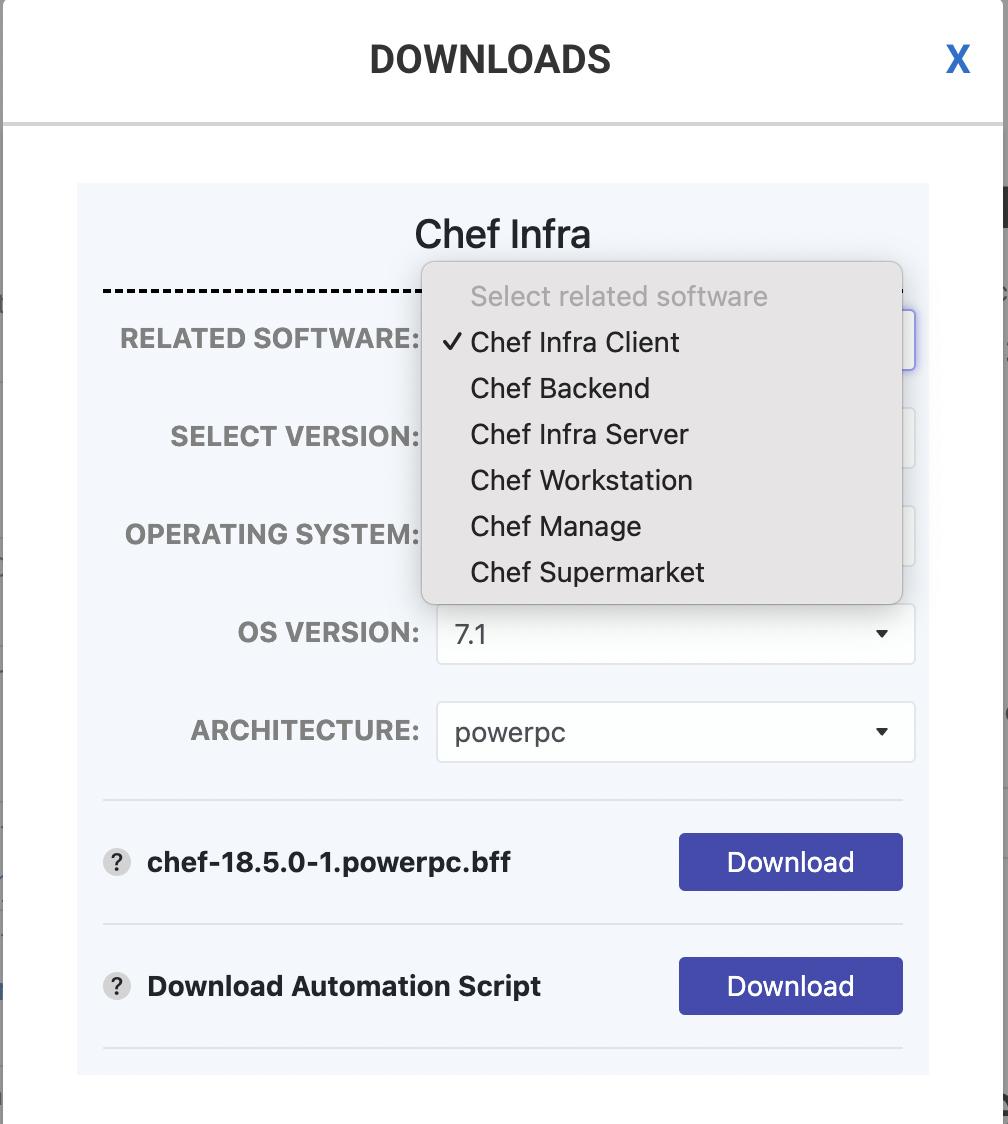Open the Architecture dropdown showing powerpc

click(675, 731)
